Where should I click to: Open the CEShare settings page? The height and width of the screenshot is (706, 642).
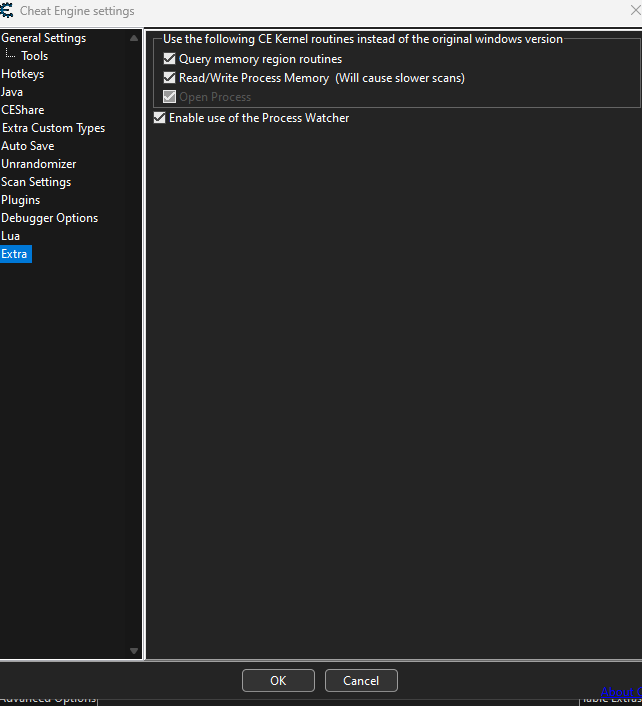coord(23,110)
